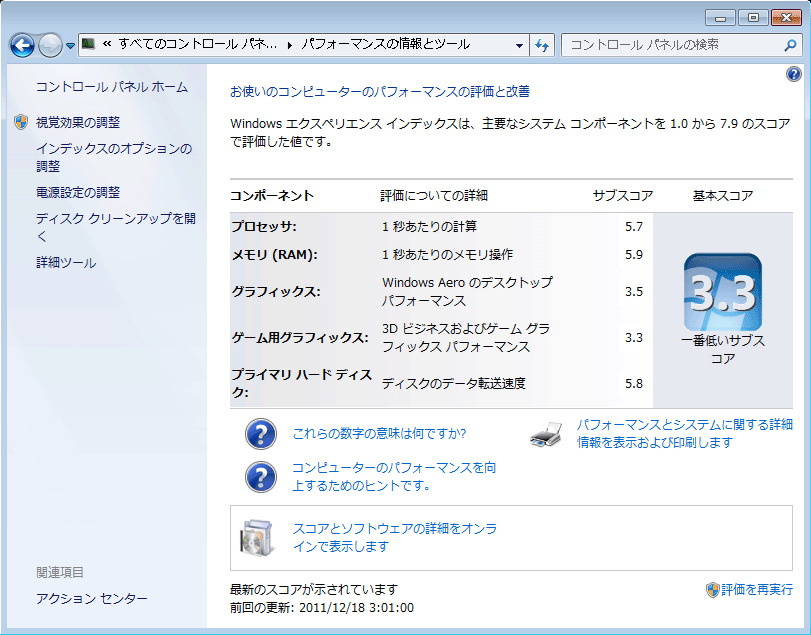Open コントロール パネル ホーム in sidebar
Viewport: 811px width, 635px height.
point(111,87)
